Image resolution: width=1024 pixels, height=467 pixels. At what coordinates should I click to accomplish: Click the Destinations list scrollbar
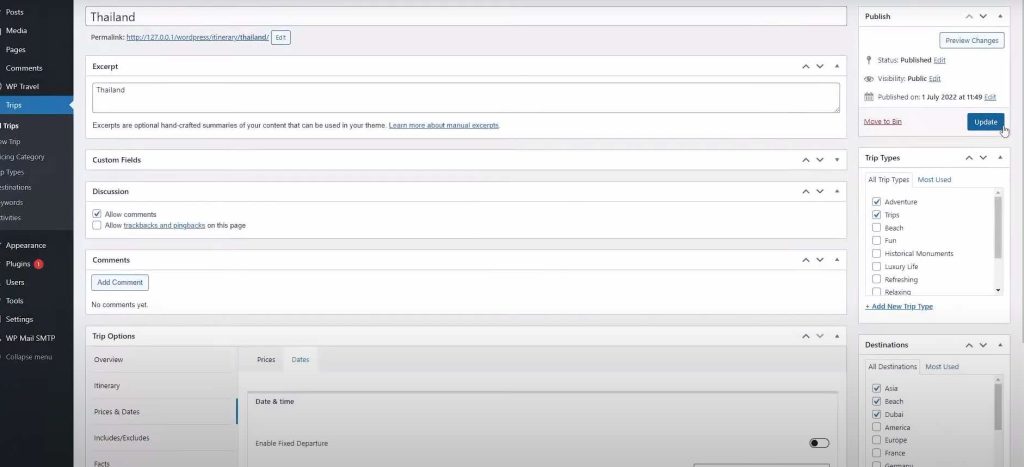click(x=998, y=406)
